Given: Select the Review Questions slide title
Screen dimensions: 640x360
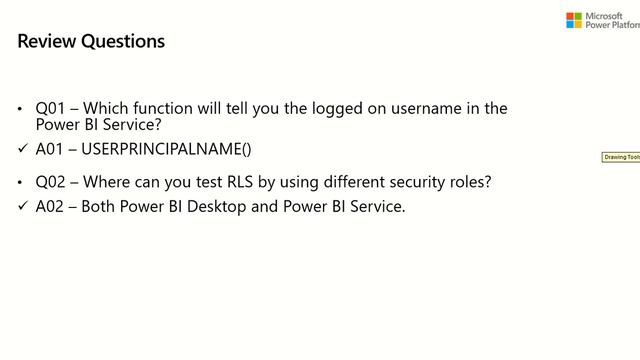Looking at the screenshot, I should [x=91, y=41].
